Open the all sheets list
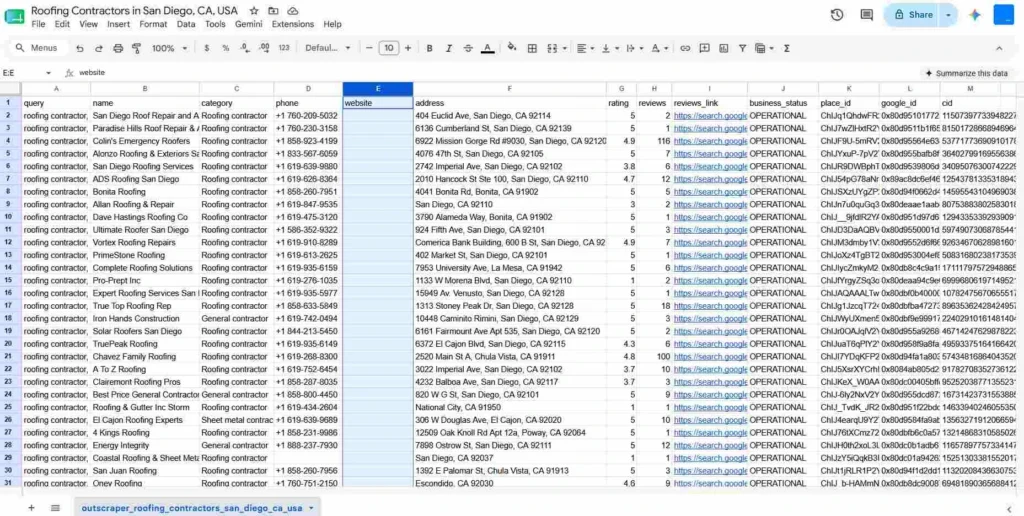Screen dimensions: 1024x516 [x=56, y=508]
